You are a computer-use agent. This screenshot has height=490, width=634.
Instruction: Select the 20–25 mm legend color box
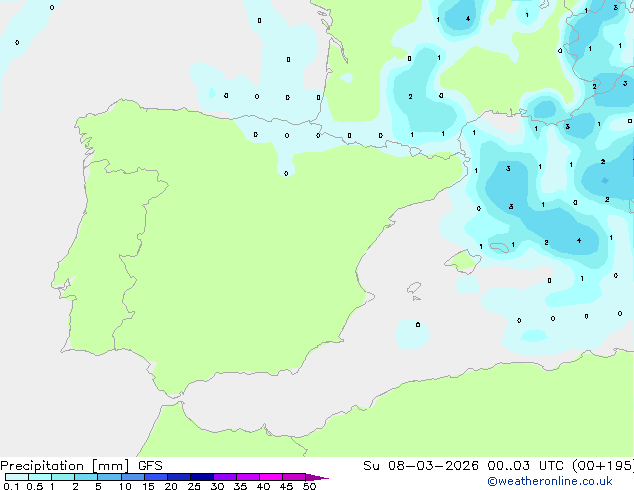point(179,477)
